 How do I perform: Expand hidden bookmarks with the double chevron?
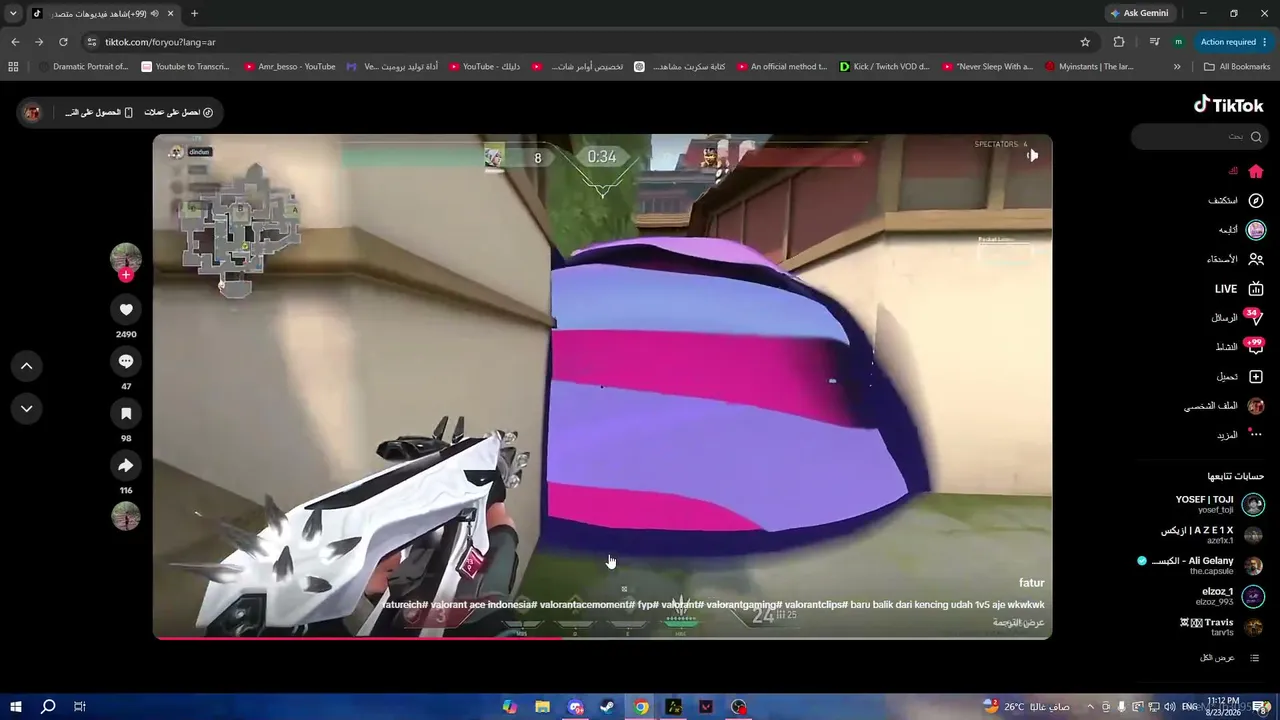tap(1177, 67)
